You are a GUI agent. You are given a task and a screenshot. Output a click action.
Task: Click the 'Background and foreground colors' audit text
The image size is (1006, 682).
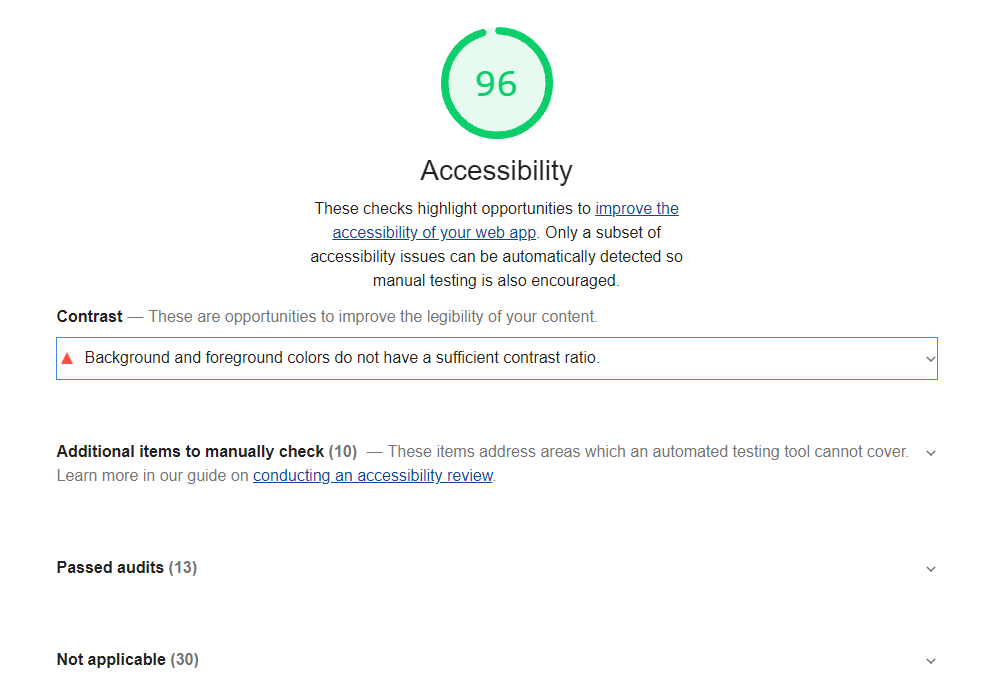point(342,358)
